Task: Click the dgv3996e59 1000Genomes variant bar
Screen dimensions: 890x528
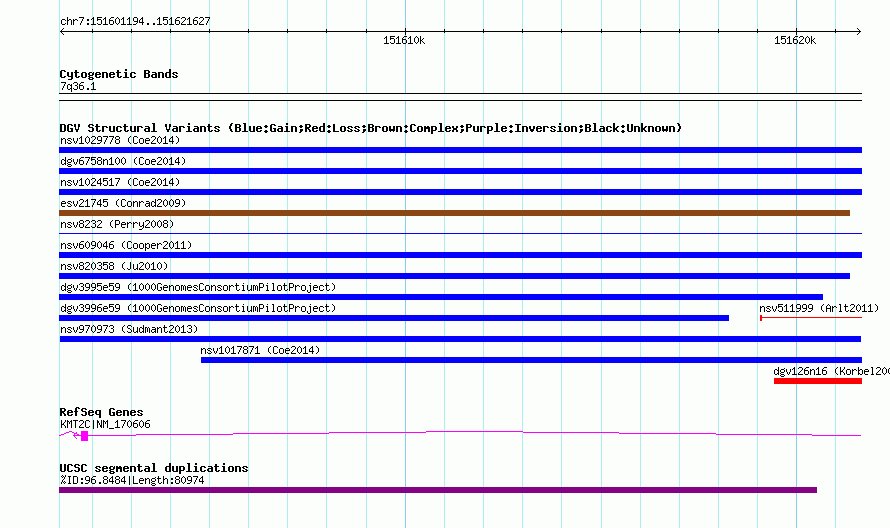Action: (394, 318)
